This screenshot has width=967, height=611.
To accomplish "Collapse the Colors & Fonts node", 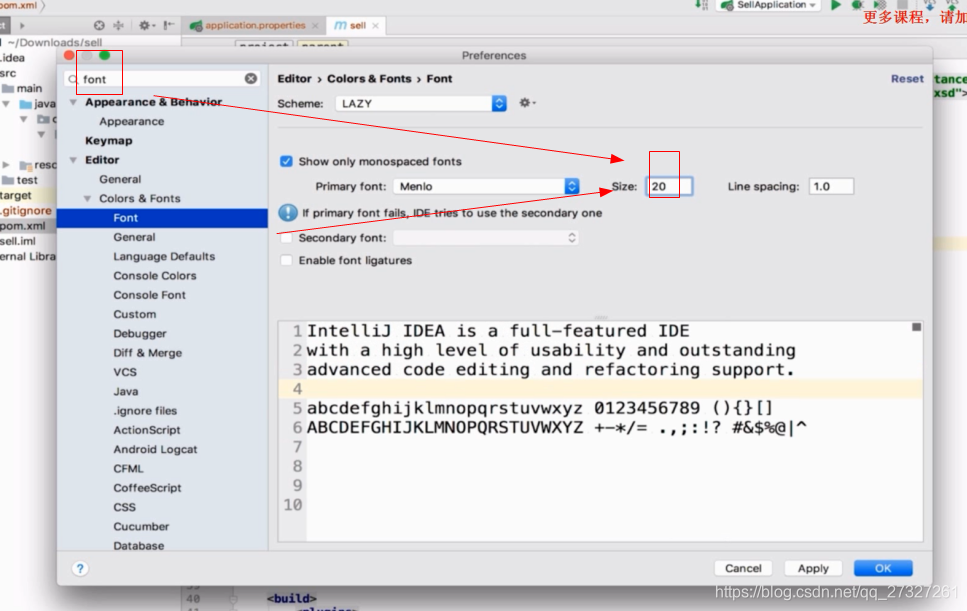I will [88, 199].
